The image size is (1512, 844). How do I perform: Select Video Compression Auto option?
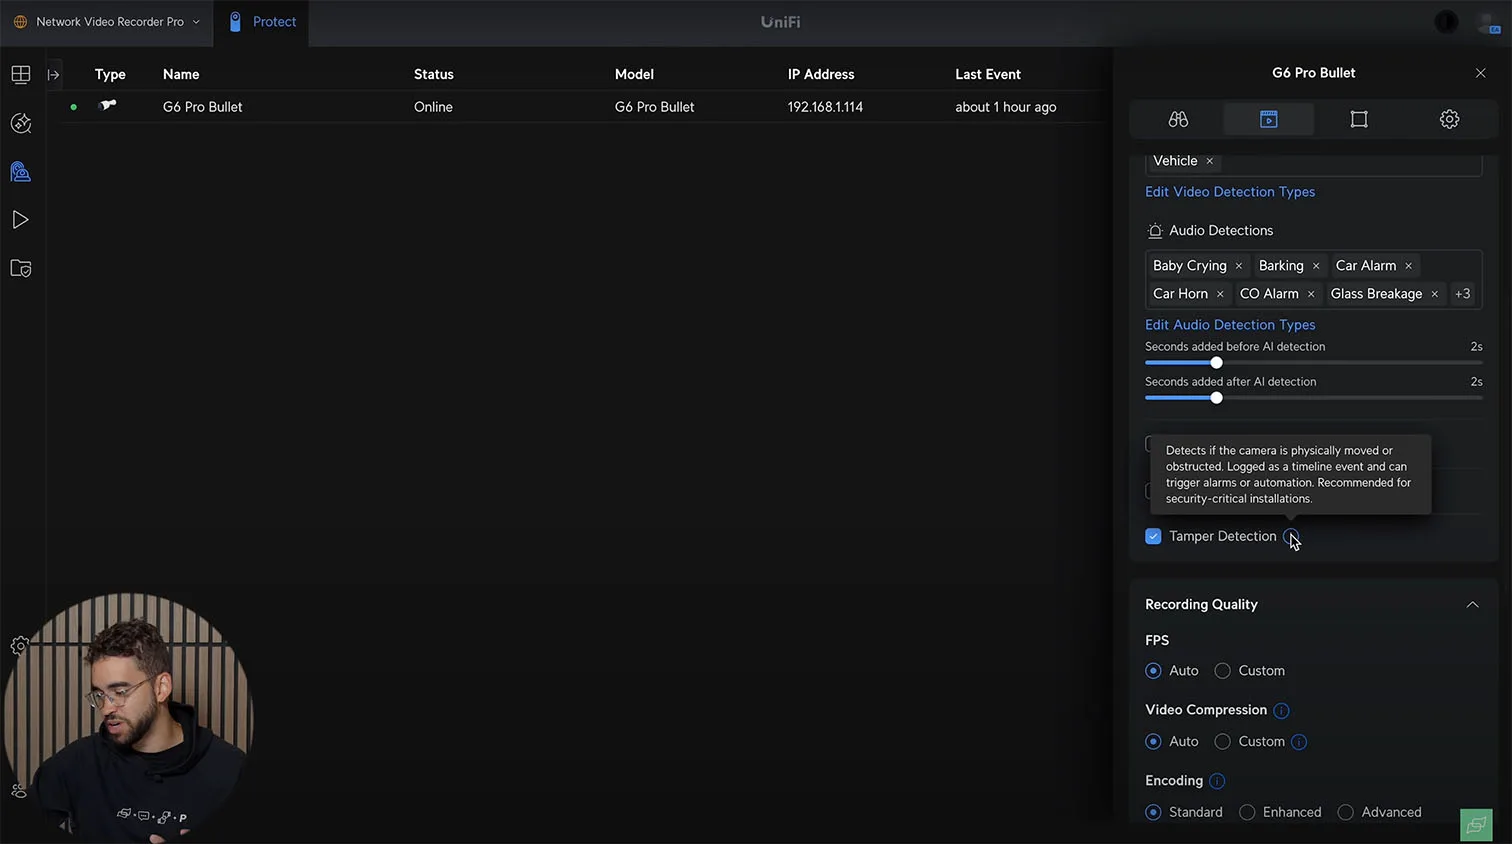(x=1153, y=742)
